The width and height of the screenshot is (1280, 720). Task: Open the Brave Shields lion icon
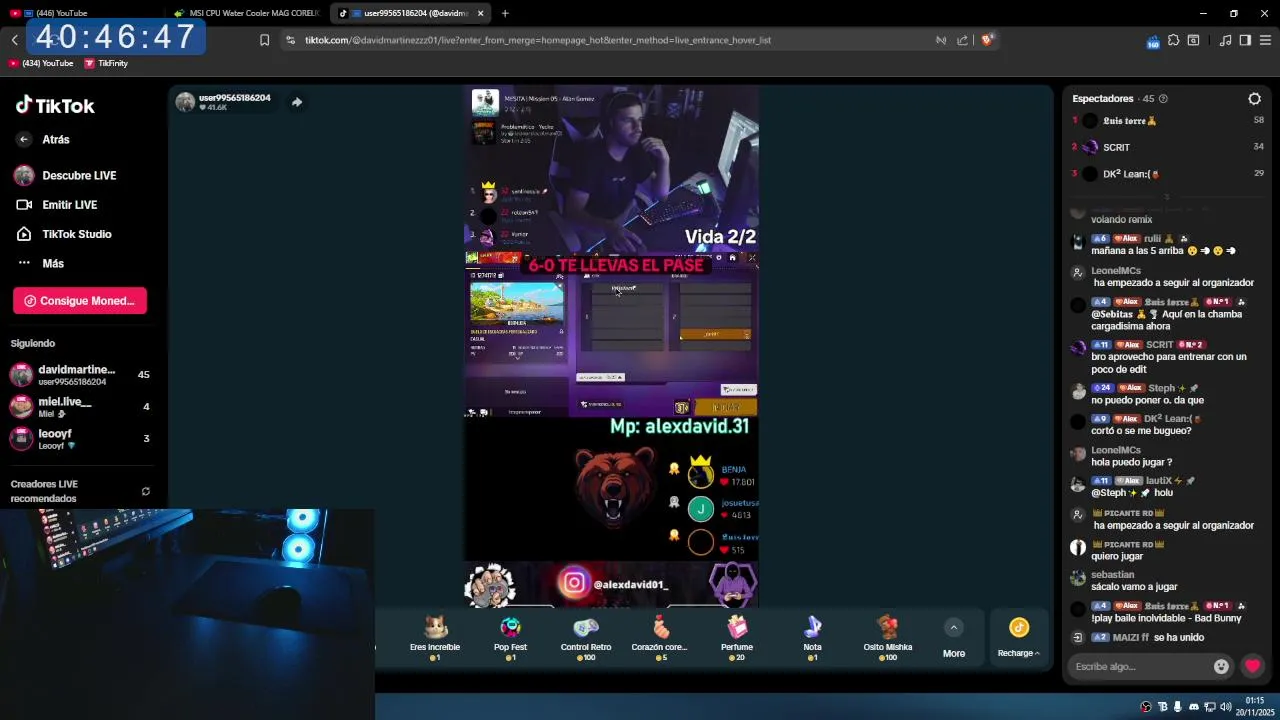coord(987,40)
